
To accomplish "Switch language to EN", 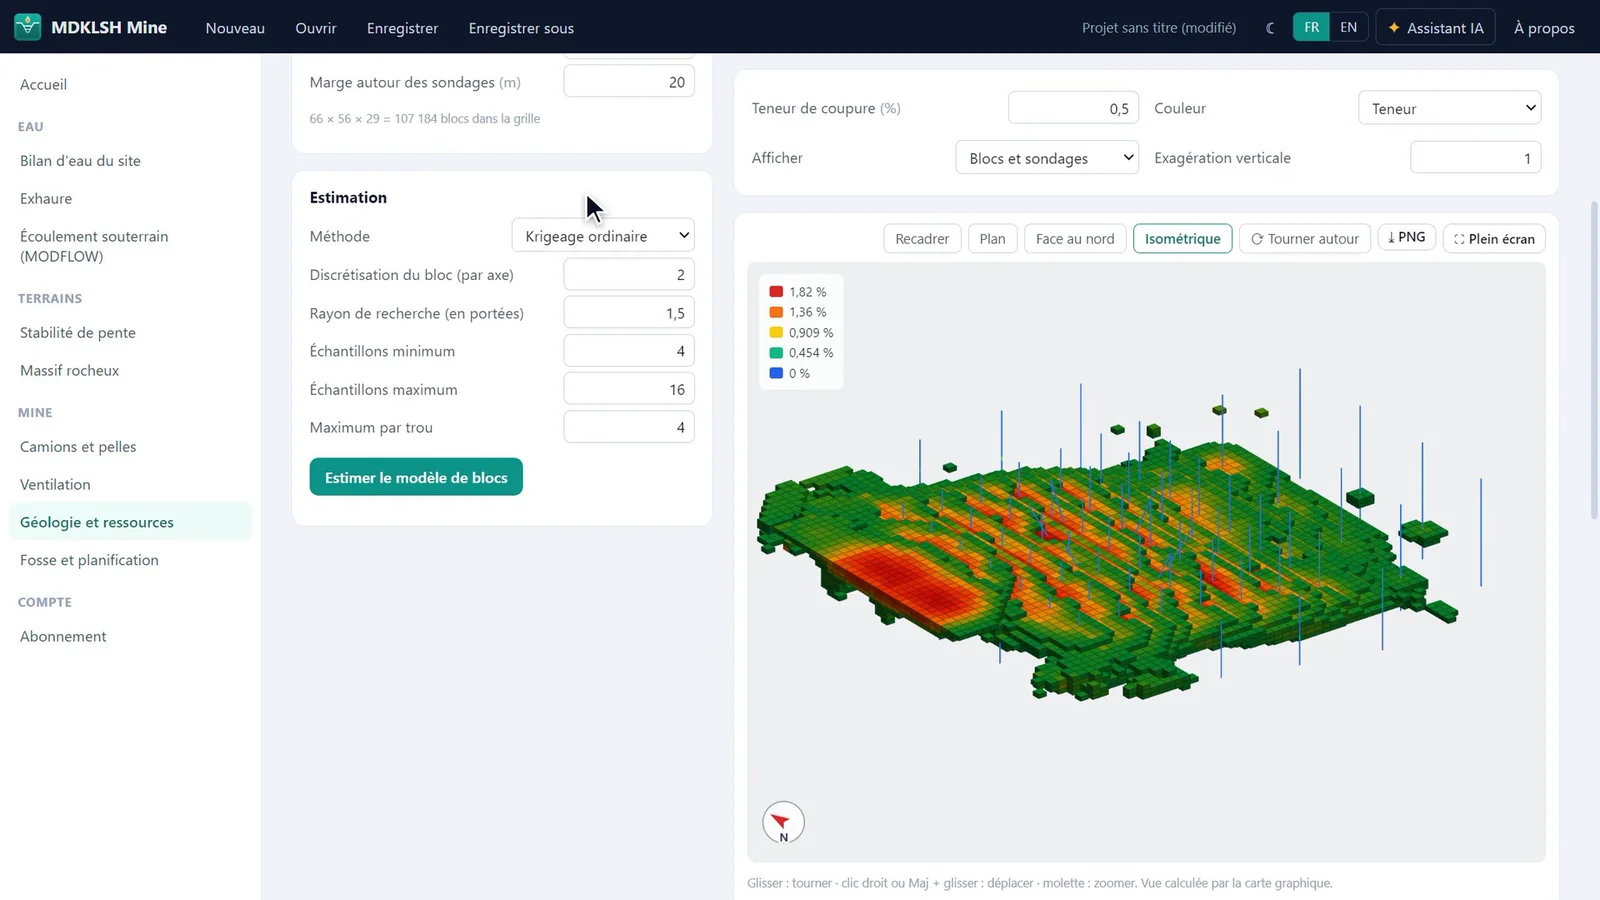I will (x=1348, y=27).
